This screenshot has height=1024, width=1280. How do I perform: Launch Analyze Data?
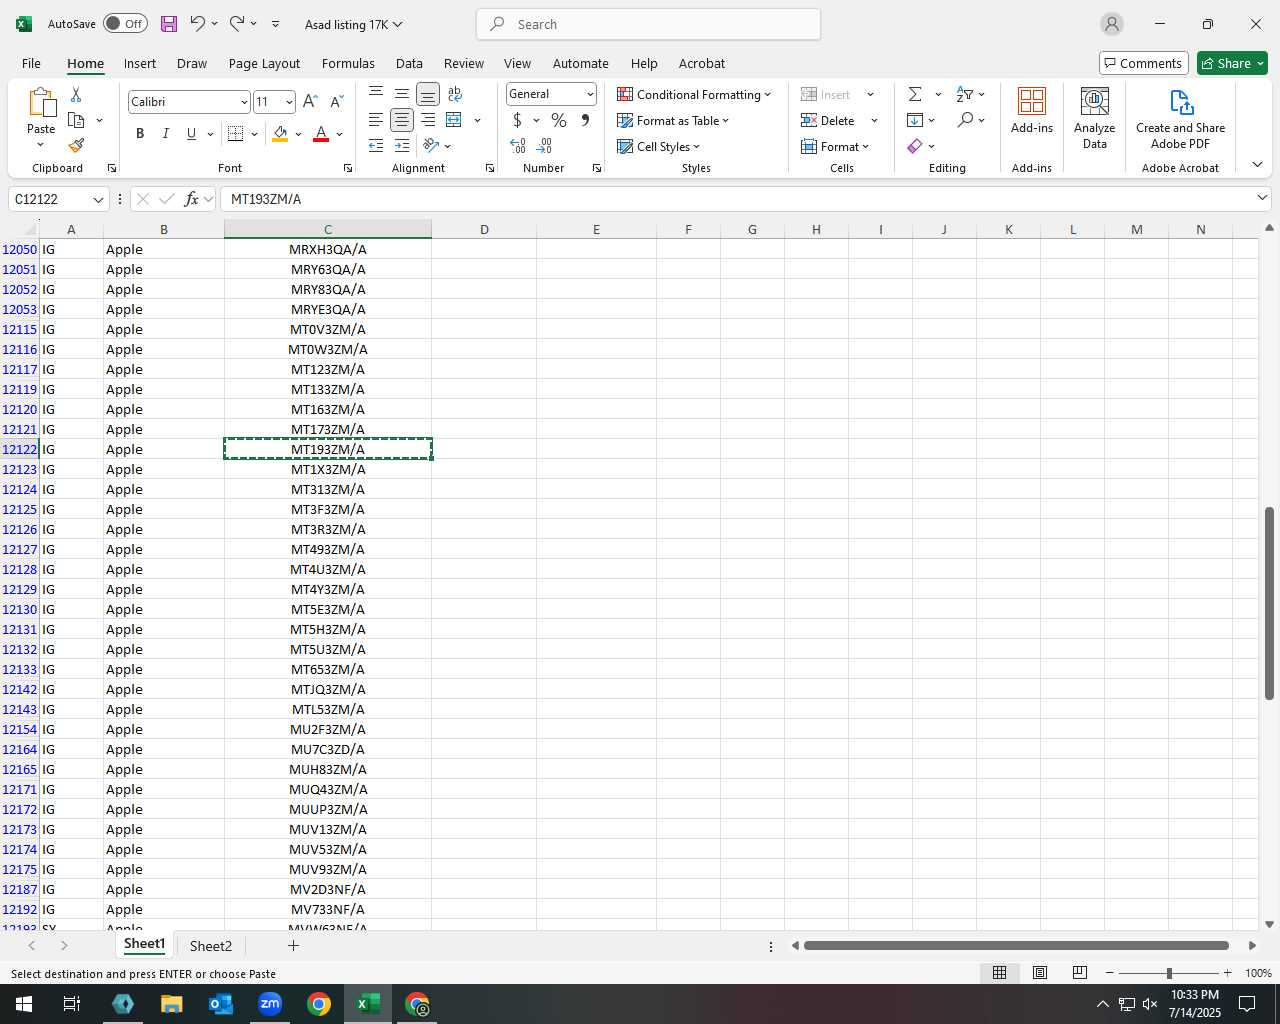click(x=1095, y=118)
